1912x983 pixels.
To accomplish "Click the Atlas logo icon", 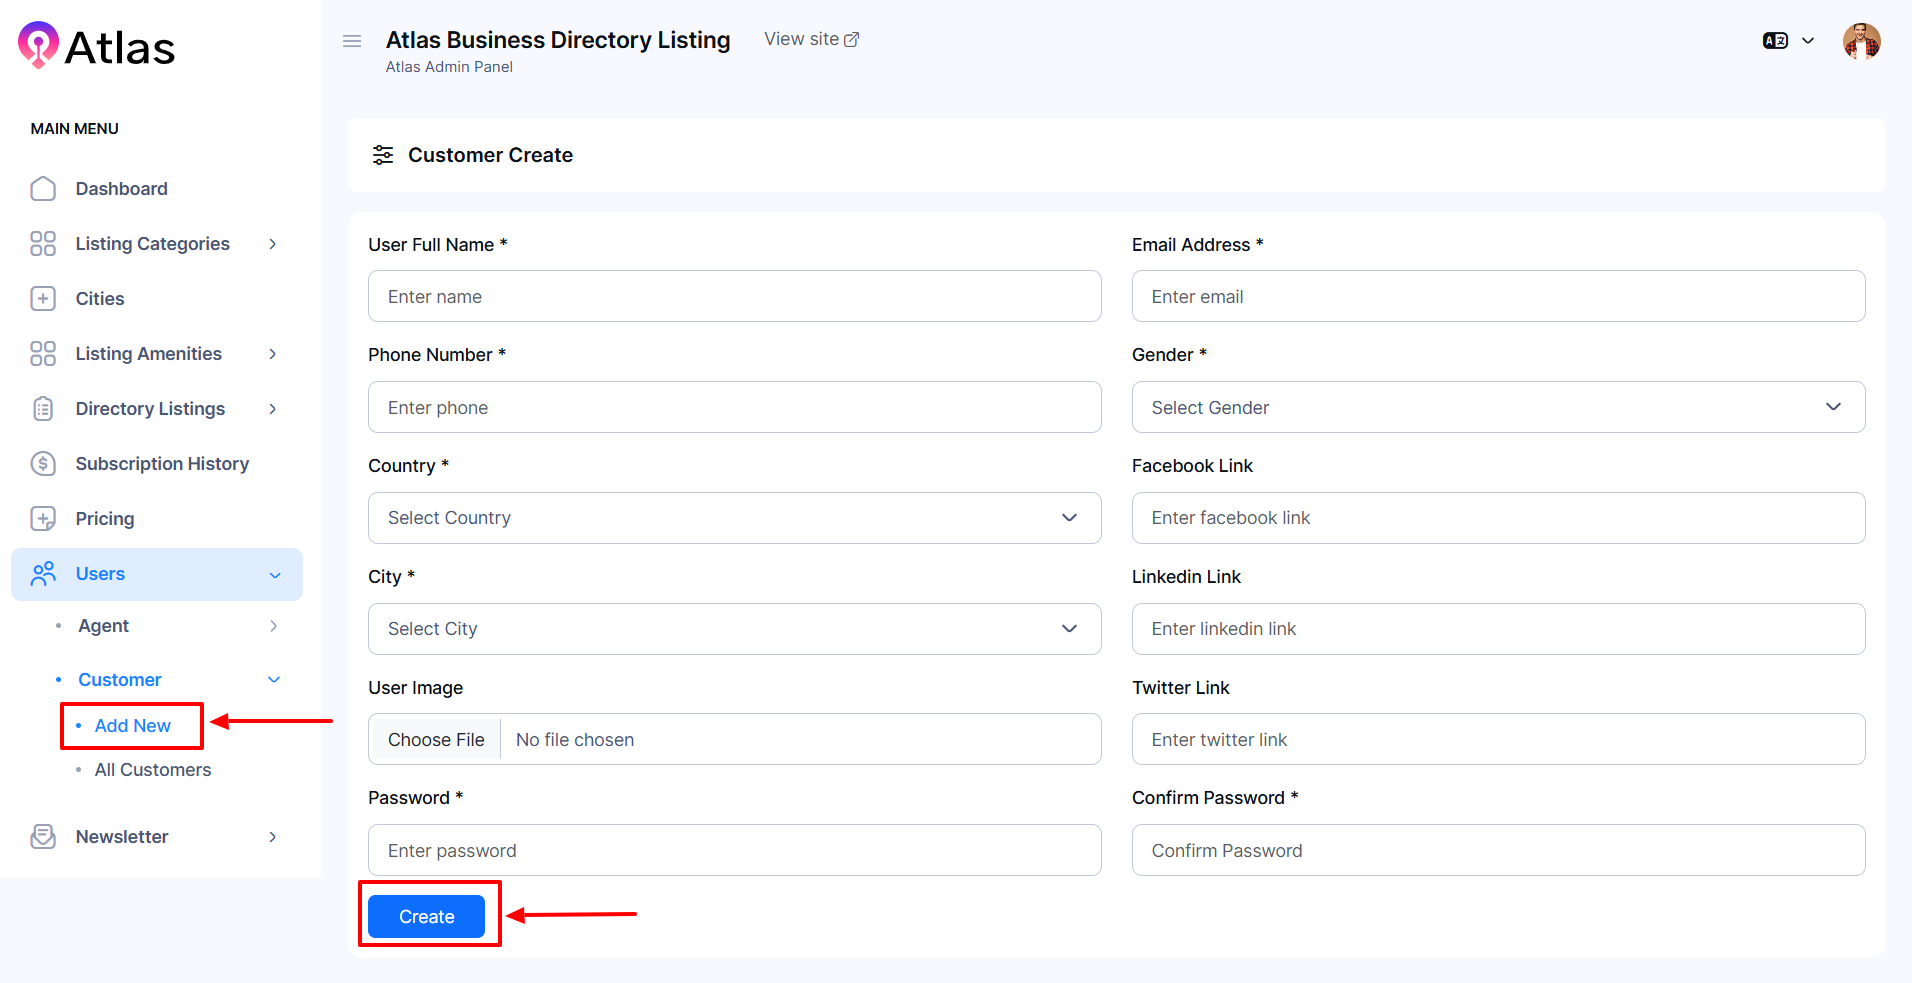I will [x=38, y=45].
